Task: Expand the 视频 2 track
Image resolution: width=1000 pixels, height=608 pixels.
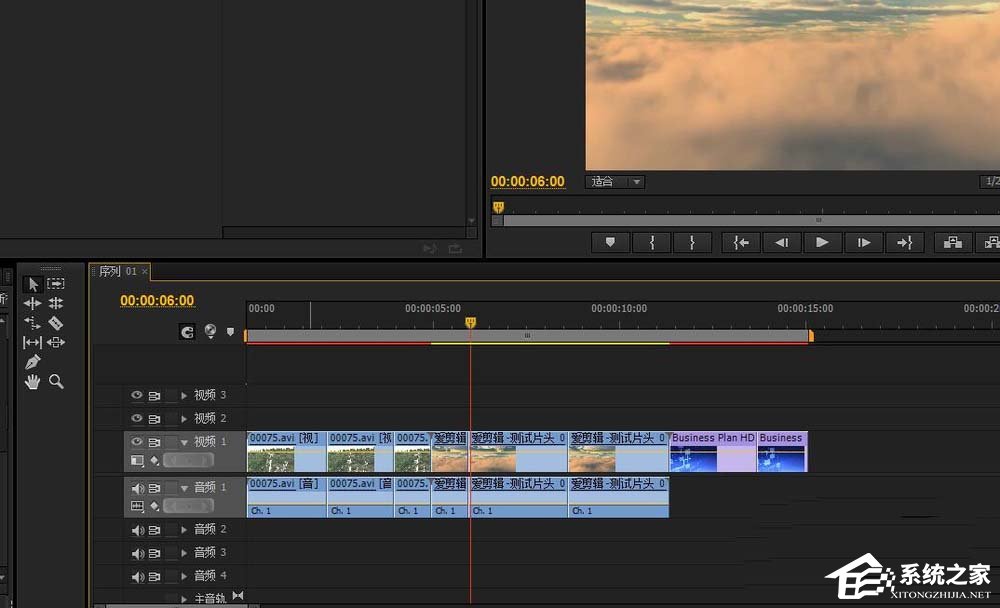Action: pos(184,419)
